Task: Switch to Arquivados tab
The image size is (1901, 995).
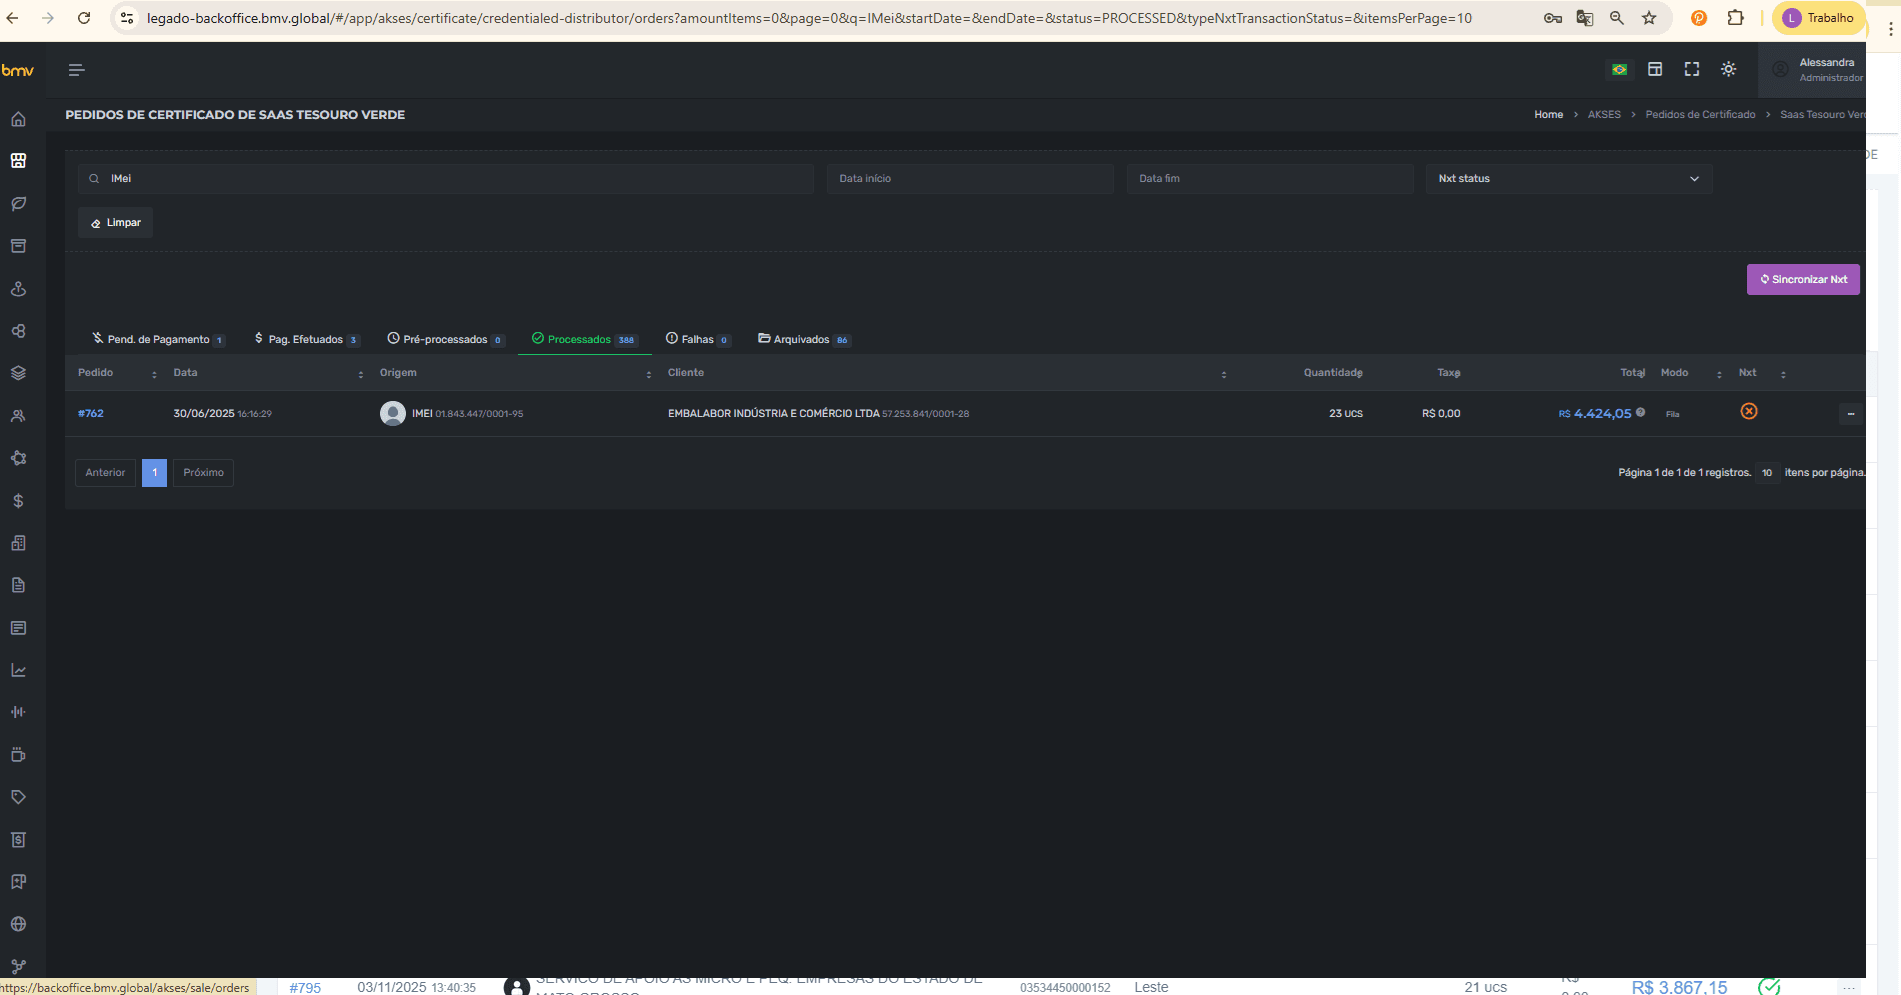Action: (803, 340)
